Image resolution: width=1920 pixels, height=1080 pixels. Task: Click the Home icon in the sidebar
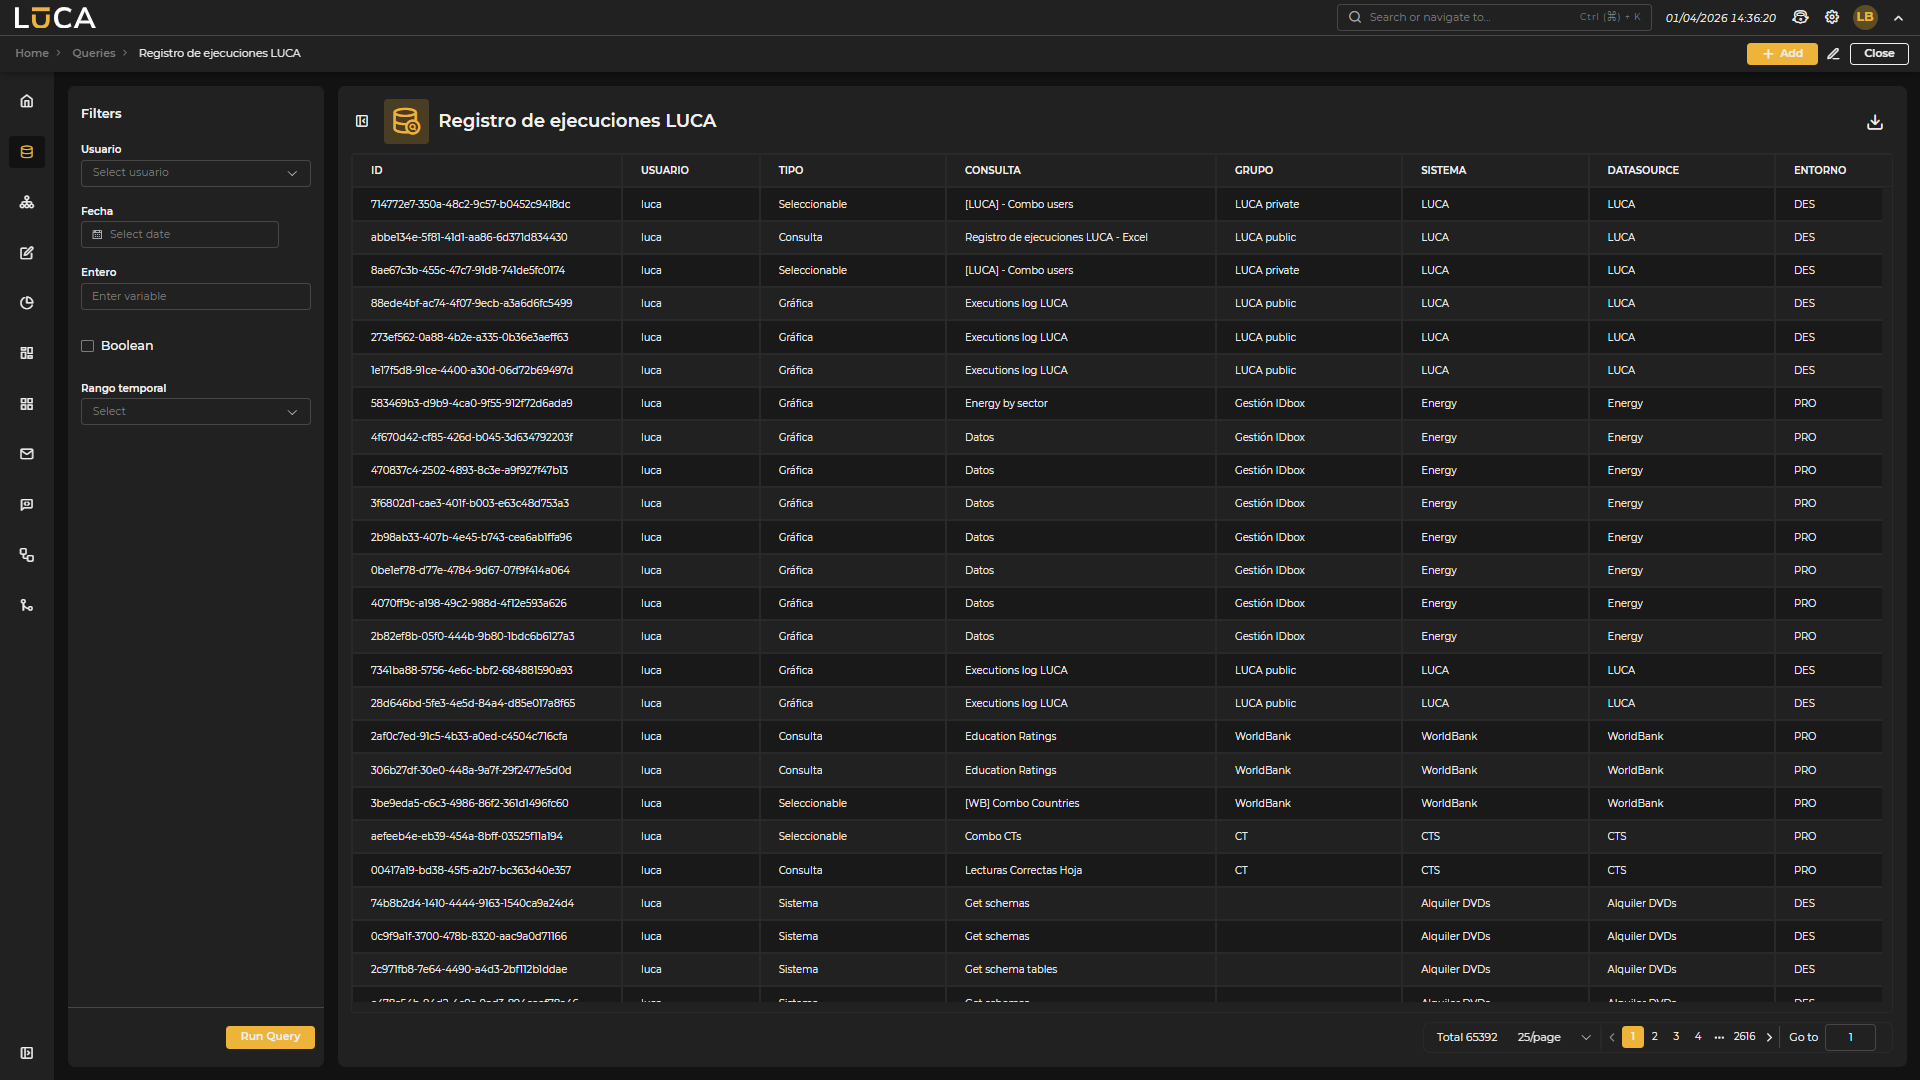click(27, 101)
